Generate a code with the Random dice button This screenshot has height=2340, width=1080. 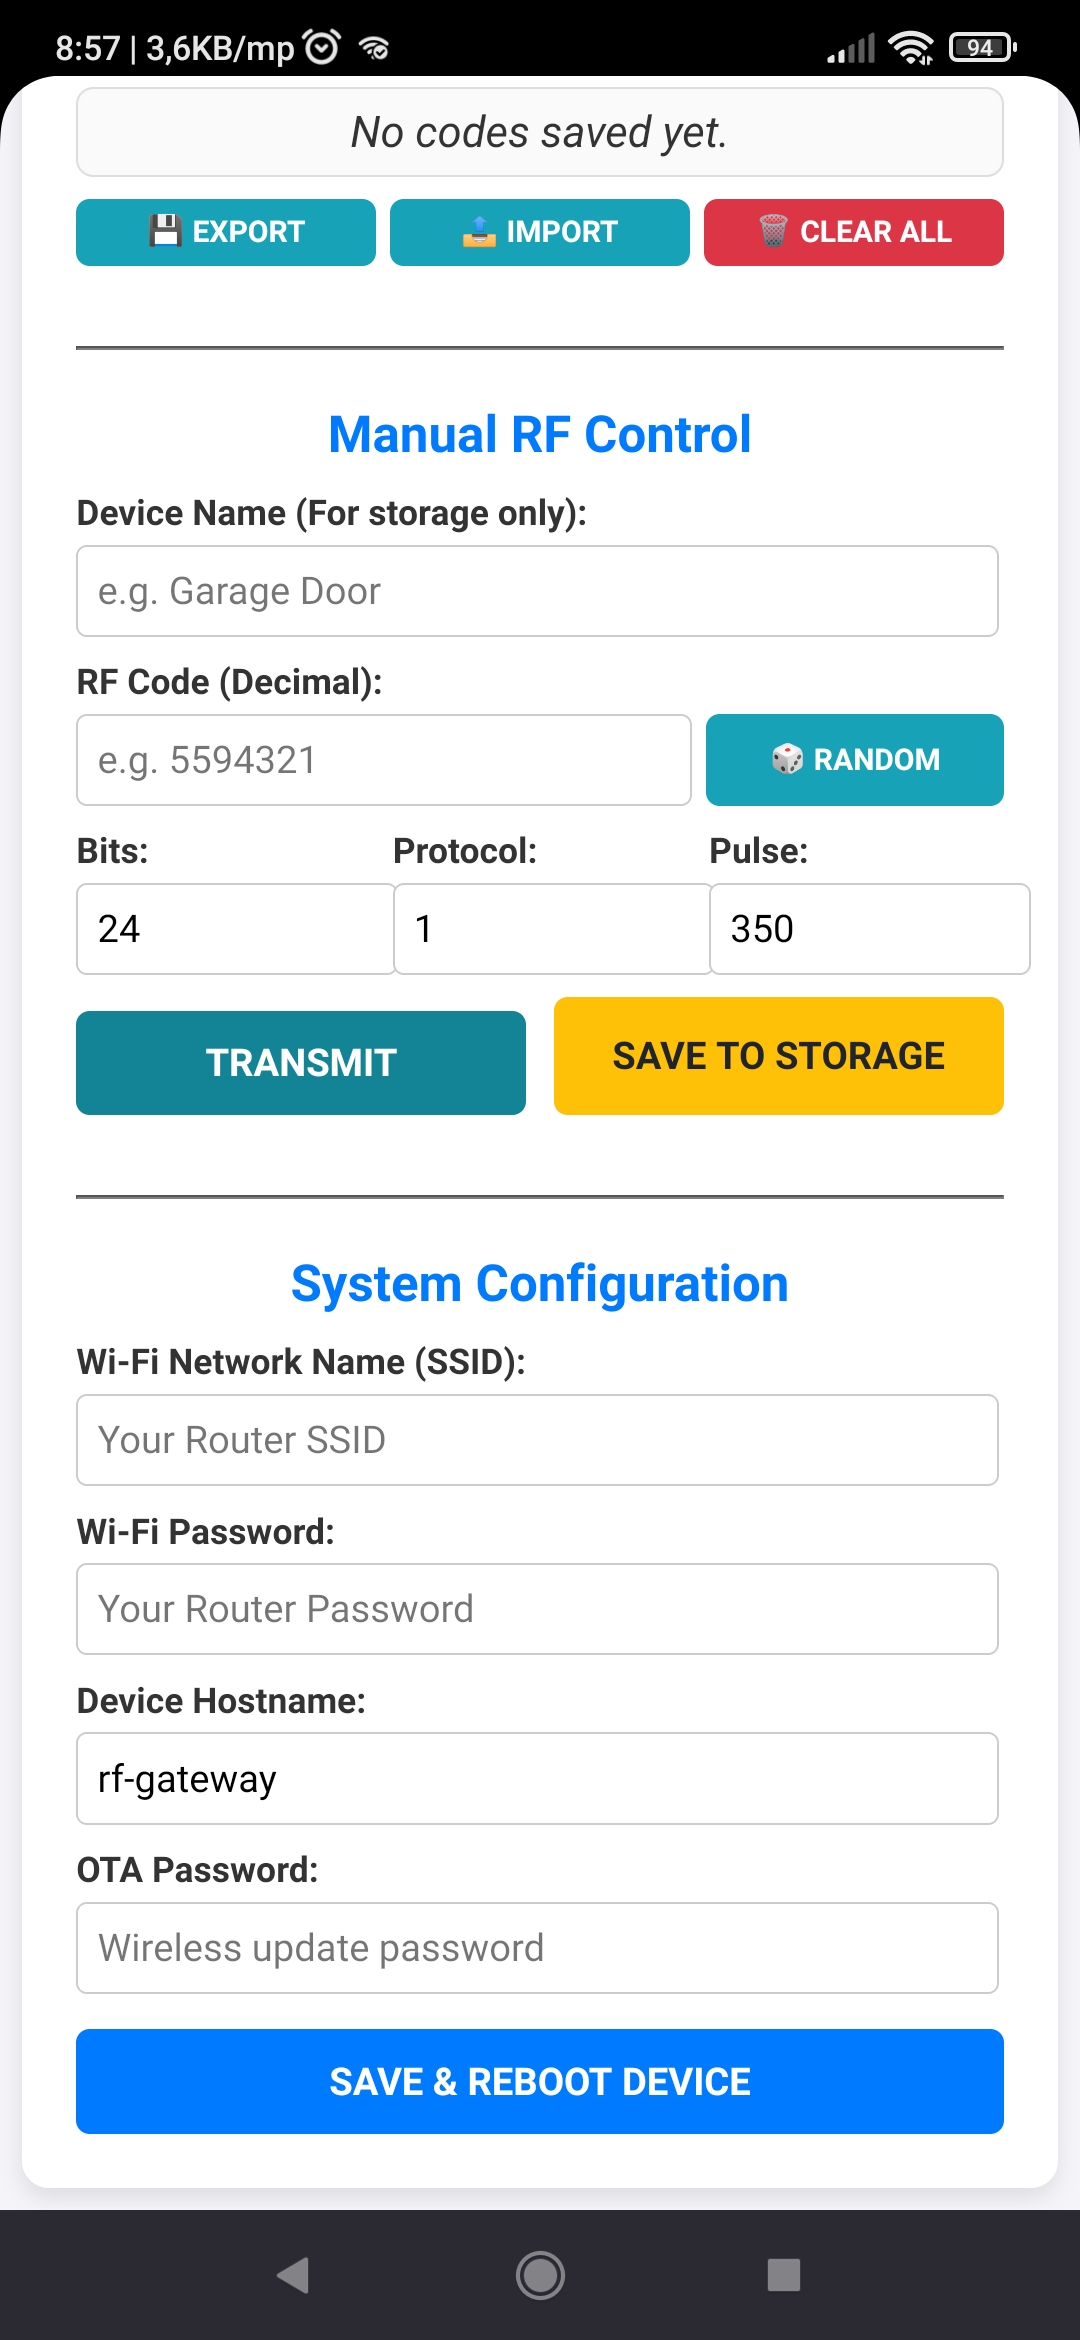[855, 760]
